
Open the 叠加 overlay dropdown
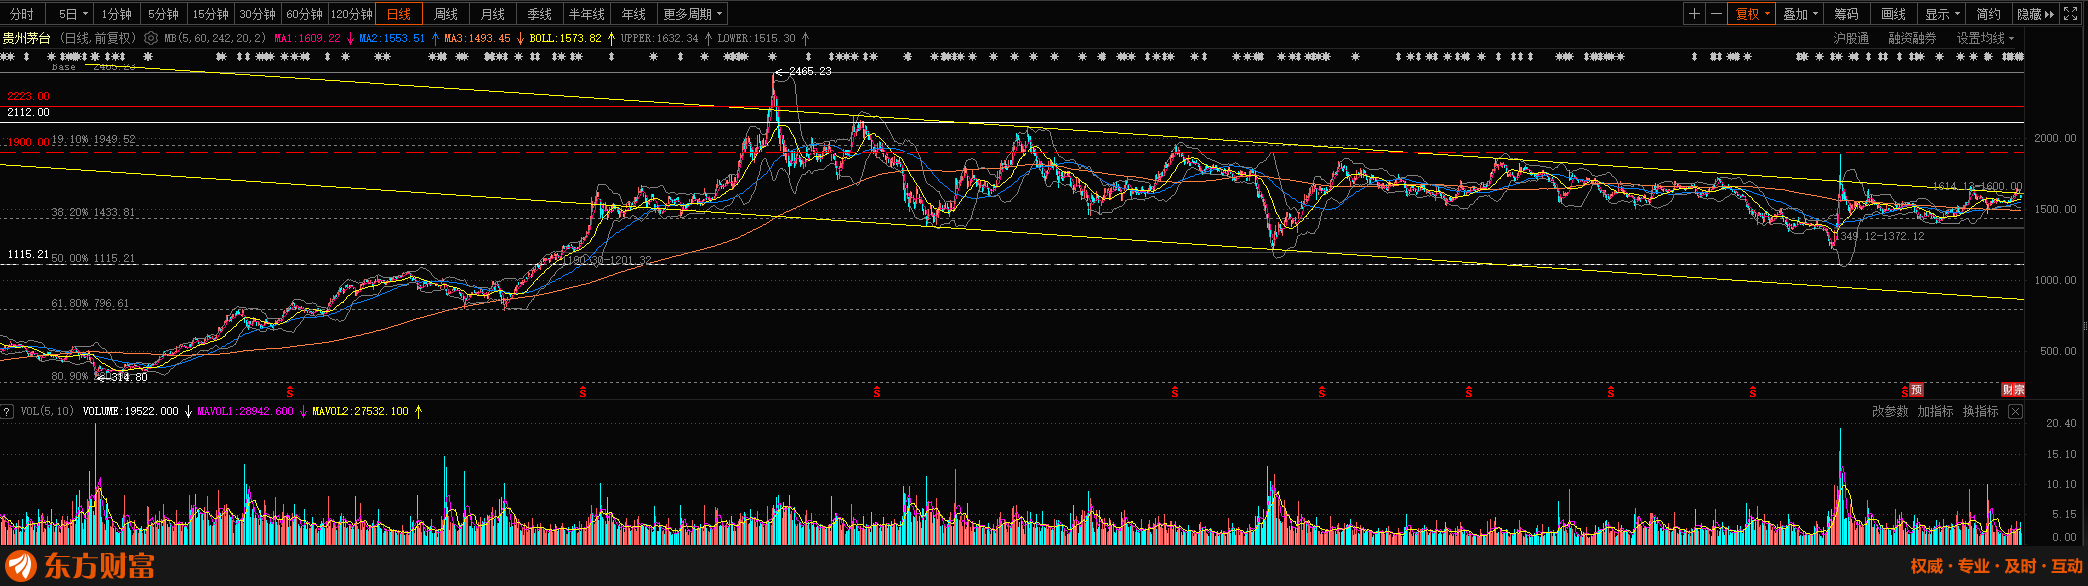[x=1800, y=14]
